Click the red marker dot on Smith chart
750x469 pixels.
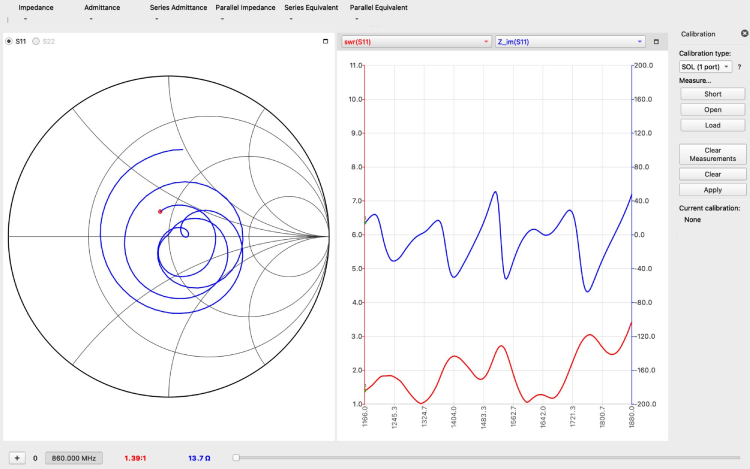159,211
